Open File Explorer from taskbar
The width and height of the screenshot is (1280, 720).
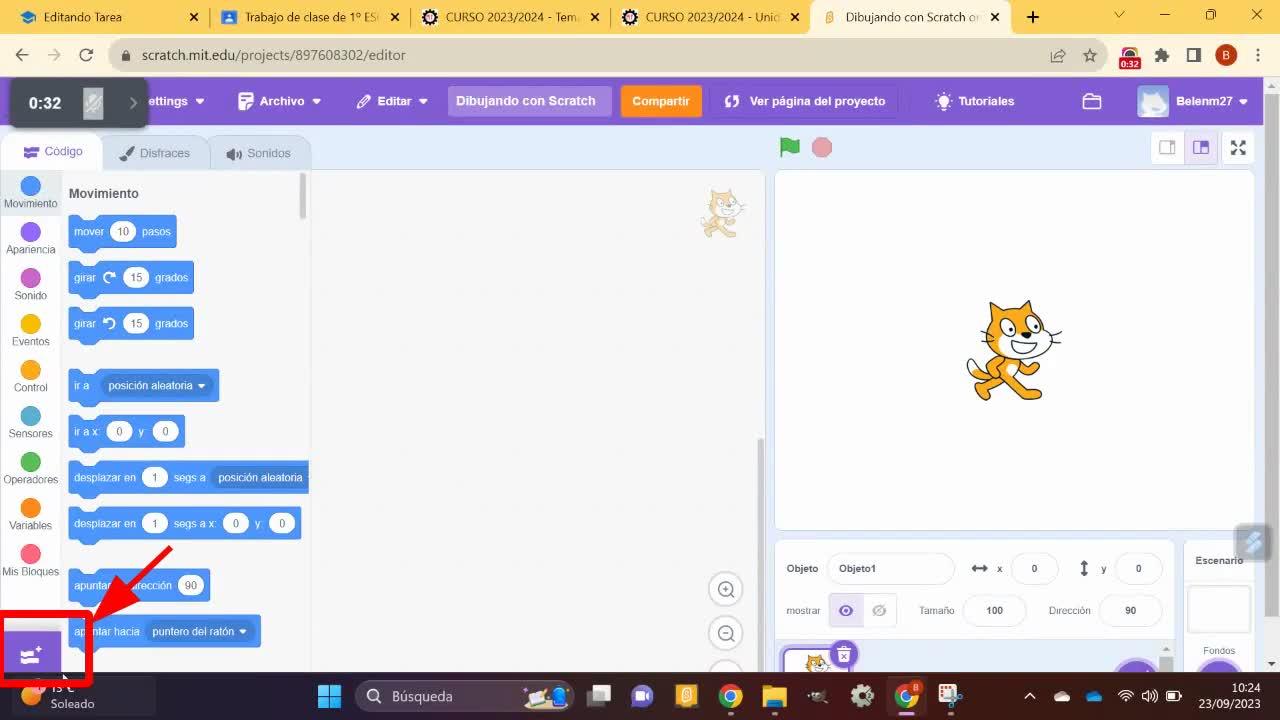(774, 696)
